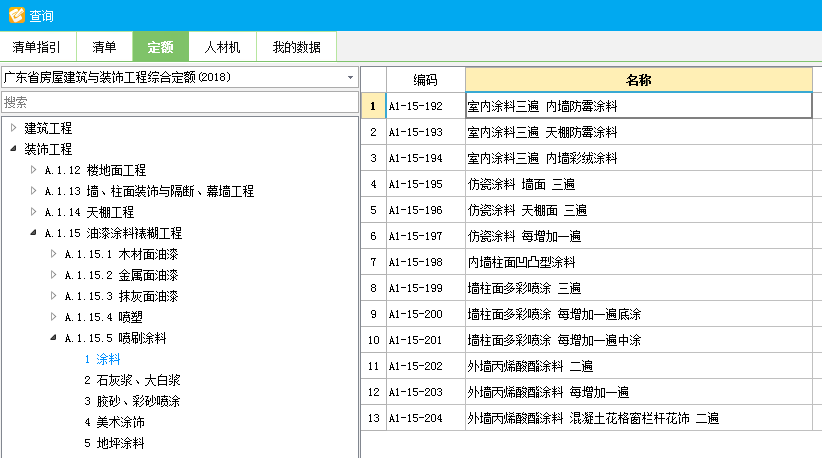Select 2 石灰浆、大白浆 tree leaf
The image size is (822, 458).
(132, 380)
